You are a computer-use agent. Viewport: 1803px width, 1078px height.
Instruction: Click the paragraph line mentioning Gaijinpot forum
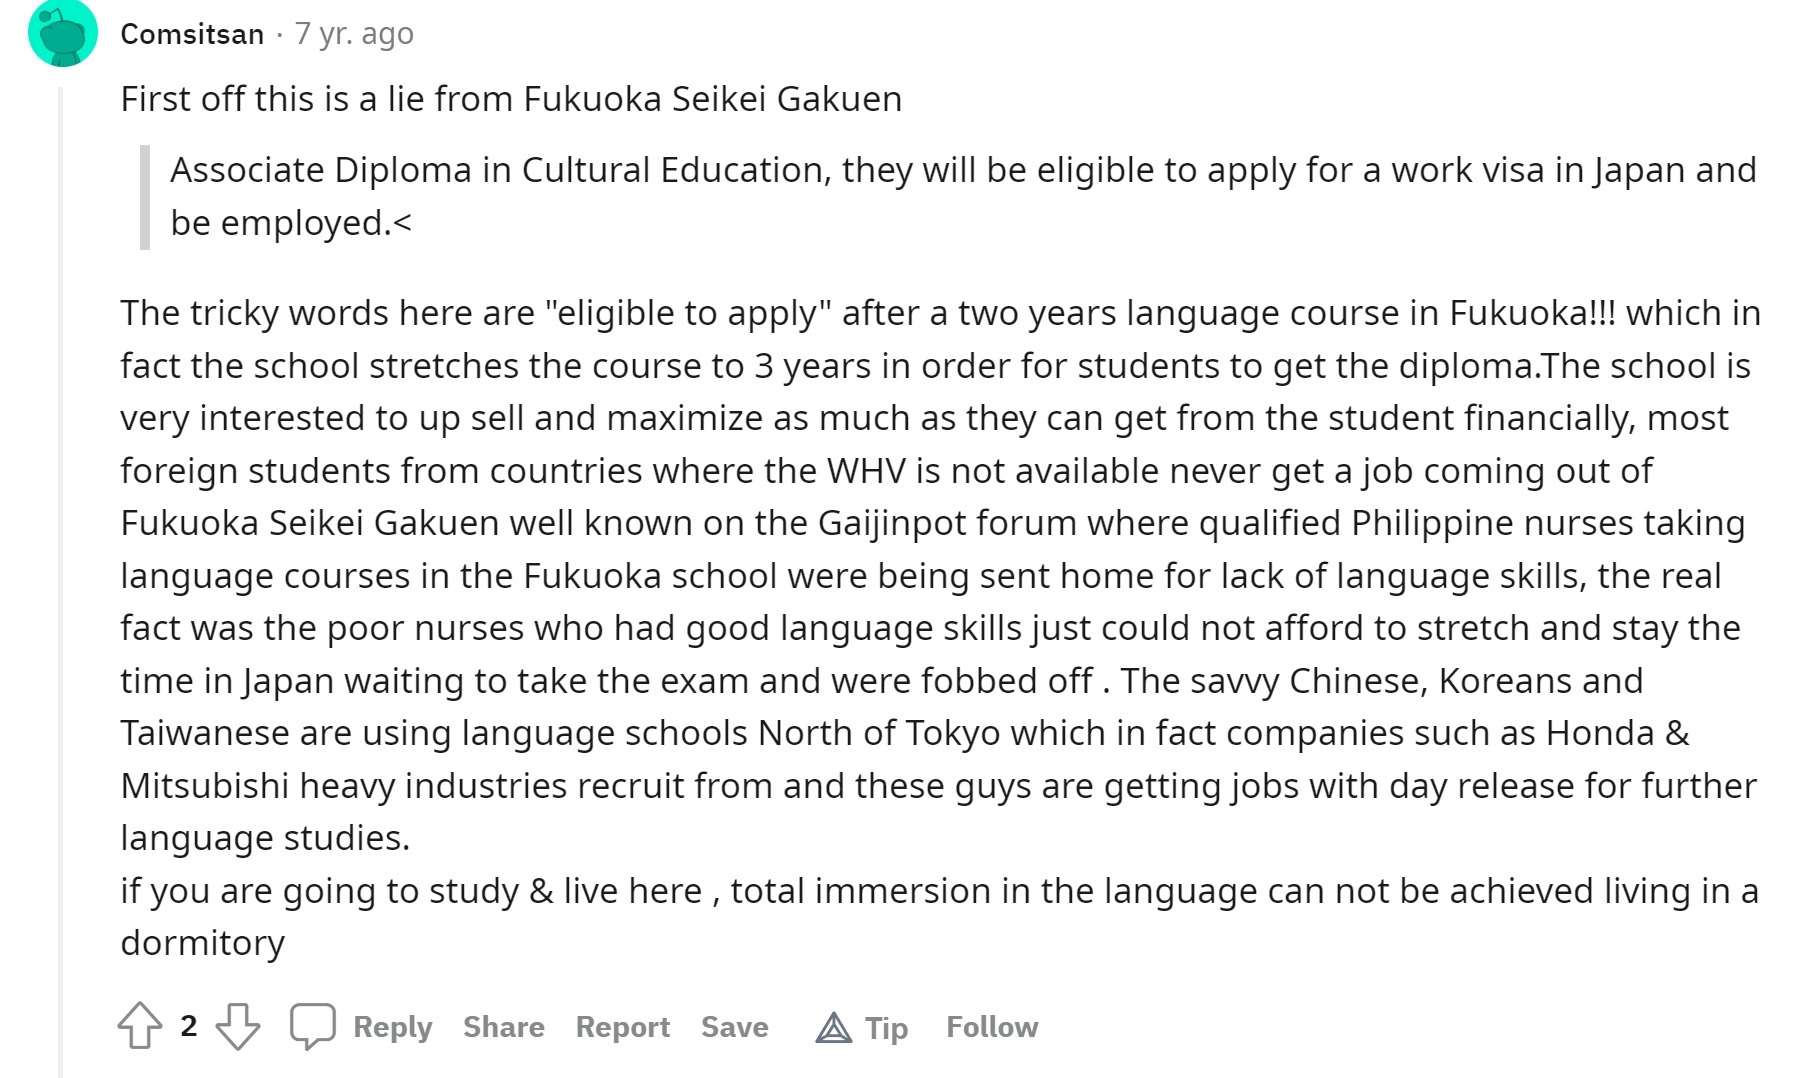pos(933,523)
